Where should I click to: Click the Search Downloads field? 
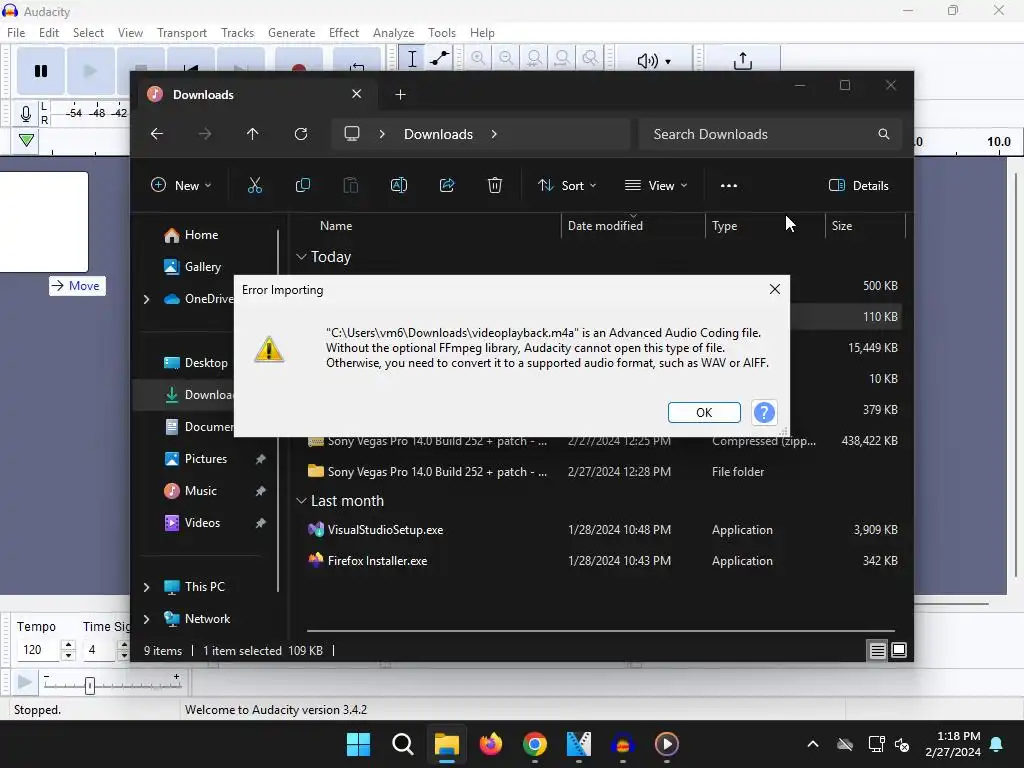point(771,134)
